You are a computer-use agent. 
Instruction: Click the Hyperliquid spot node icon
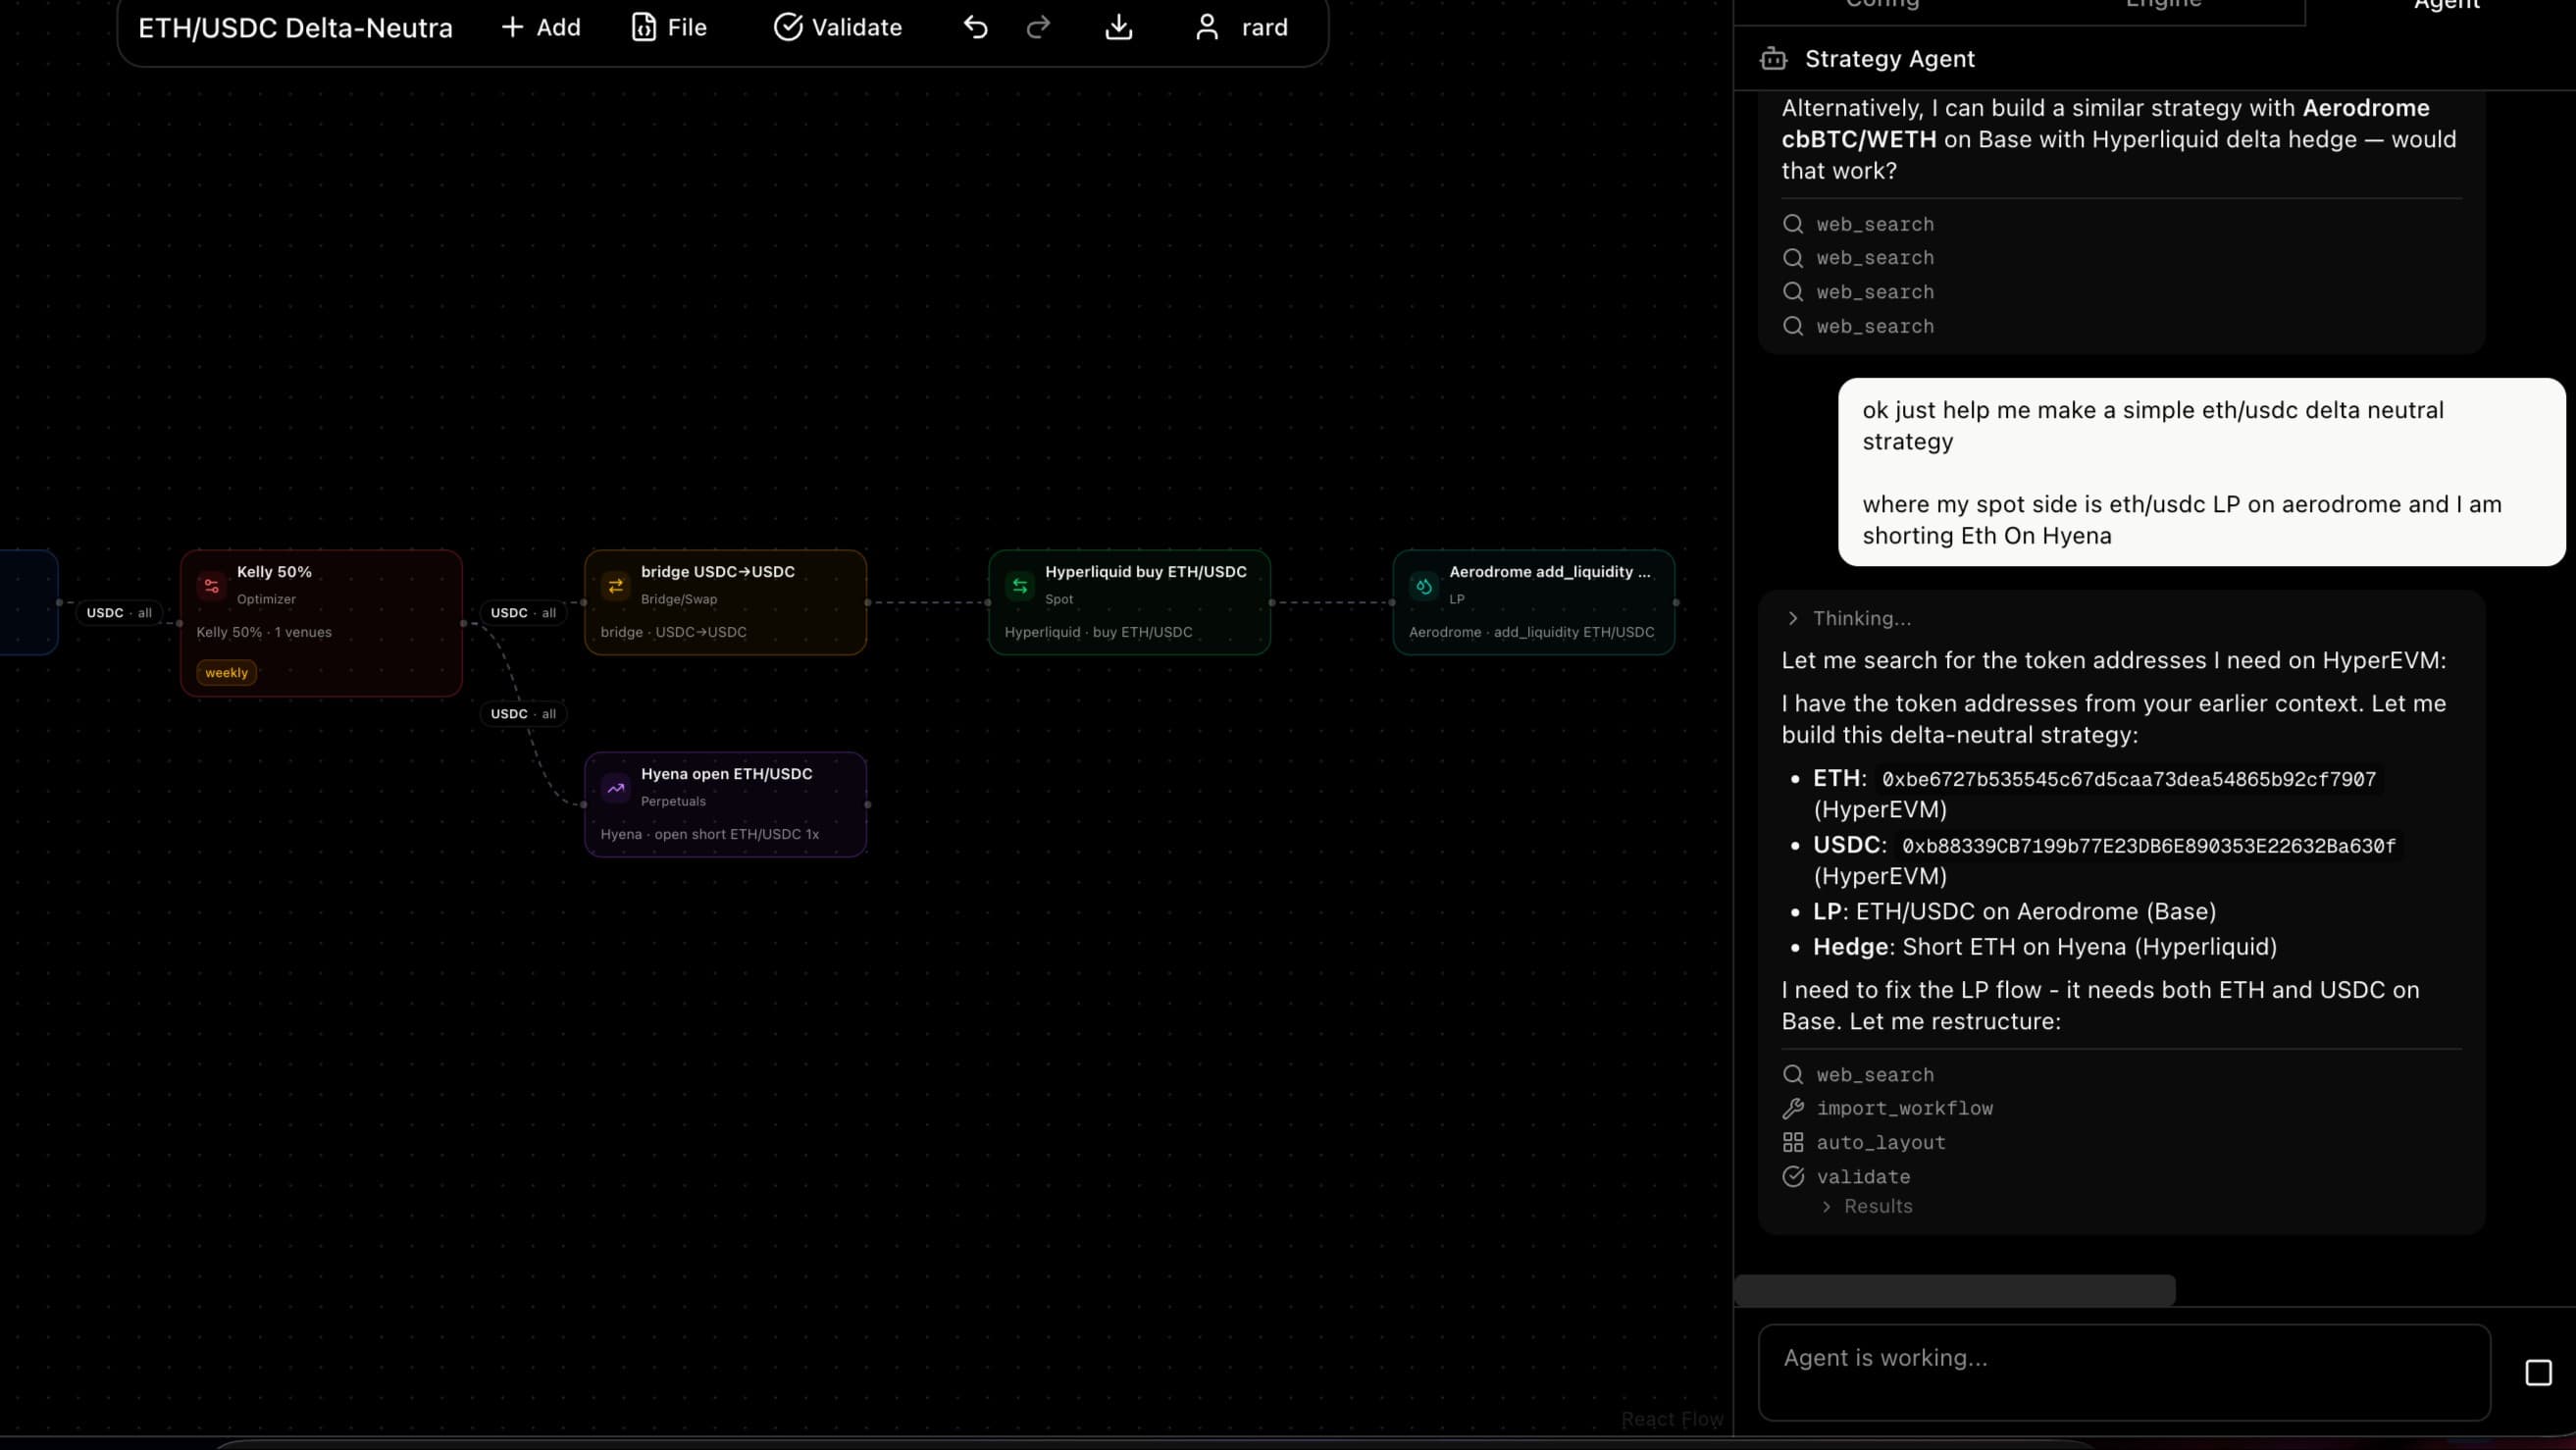click(1020, 586)
